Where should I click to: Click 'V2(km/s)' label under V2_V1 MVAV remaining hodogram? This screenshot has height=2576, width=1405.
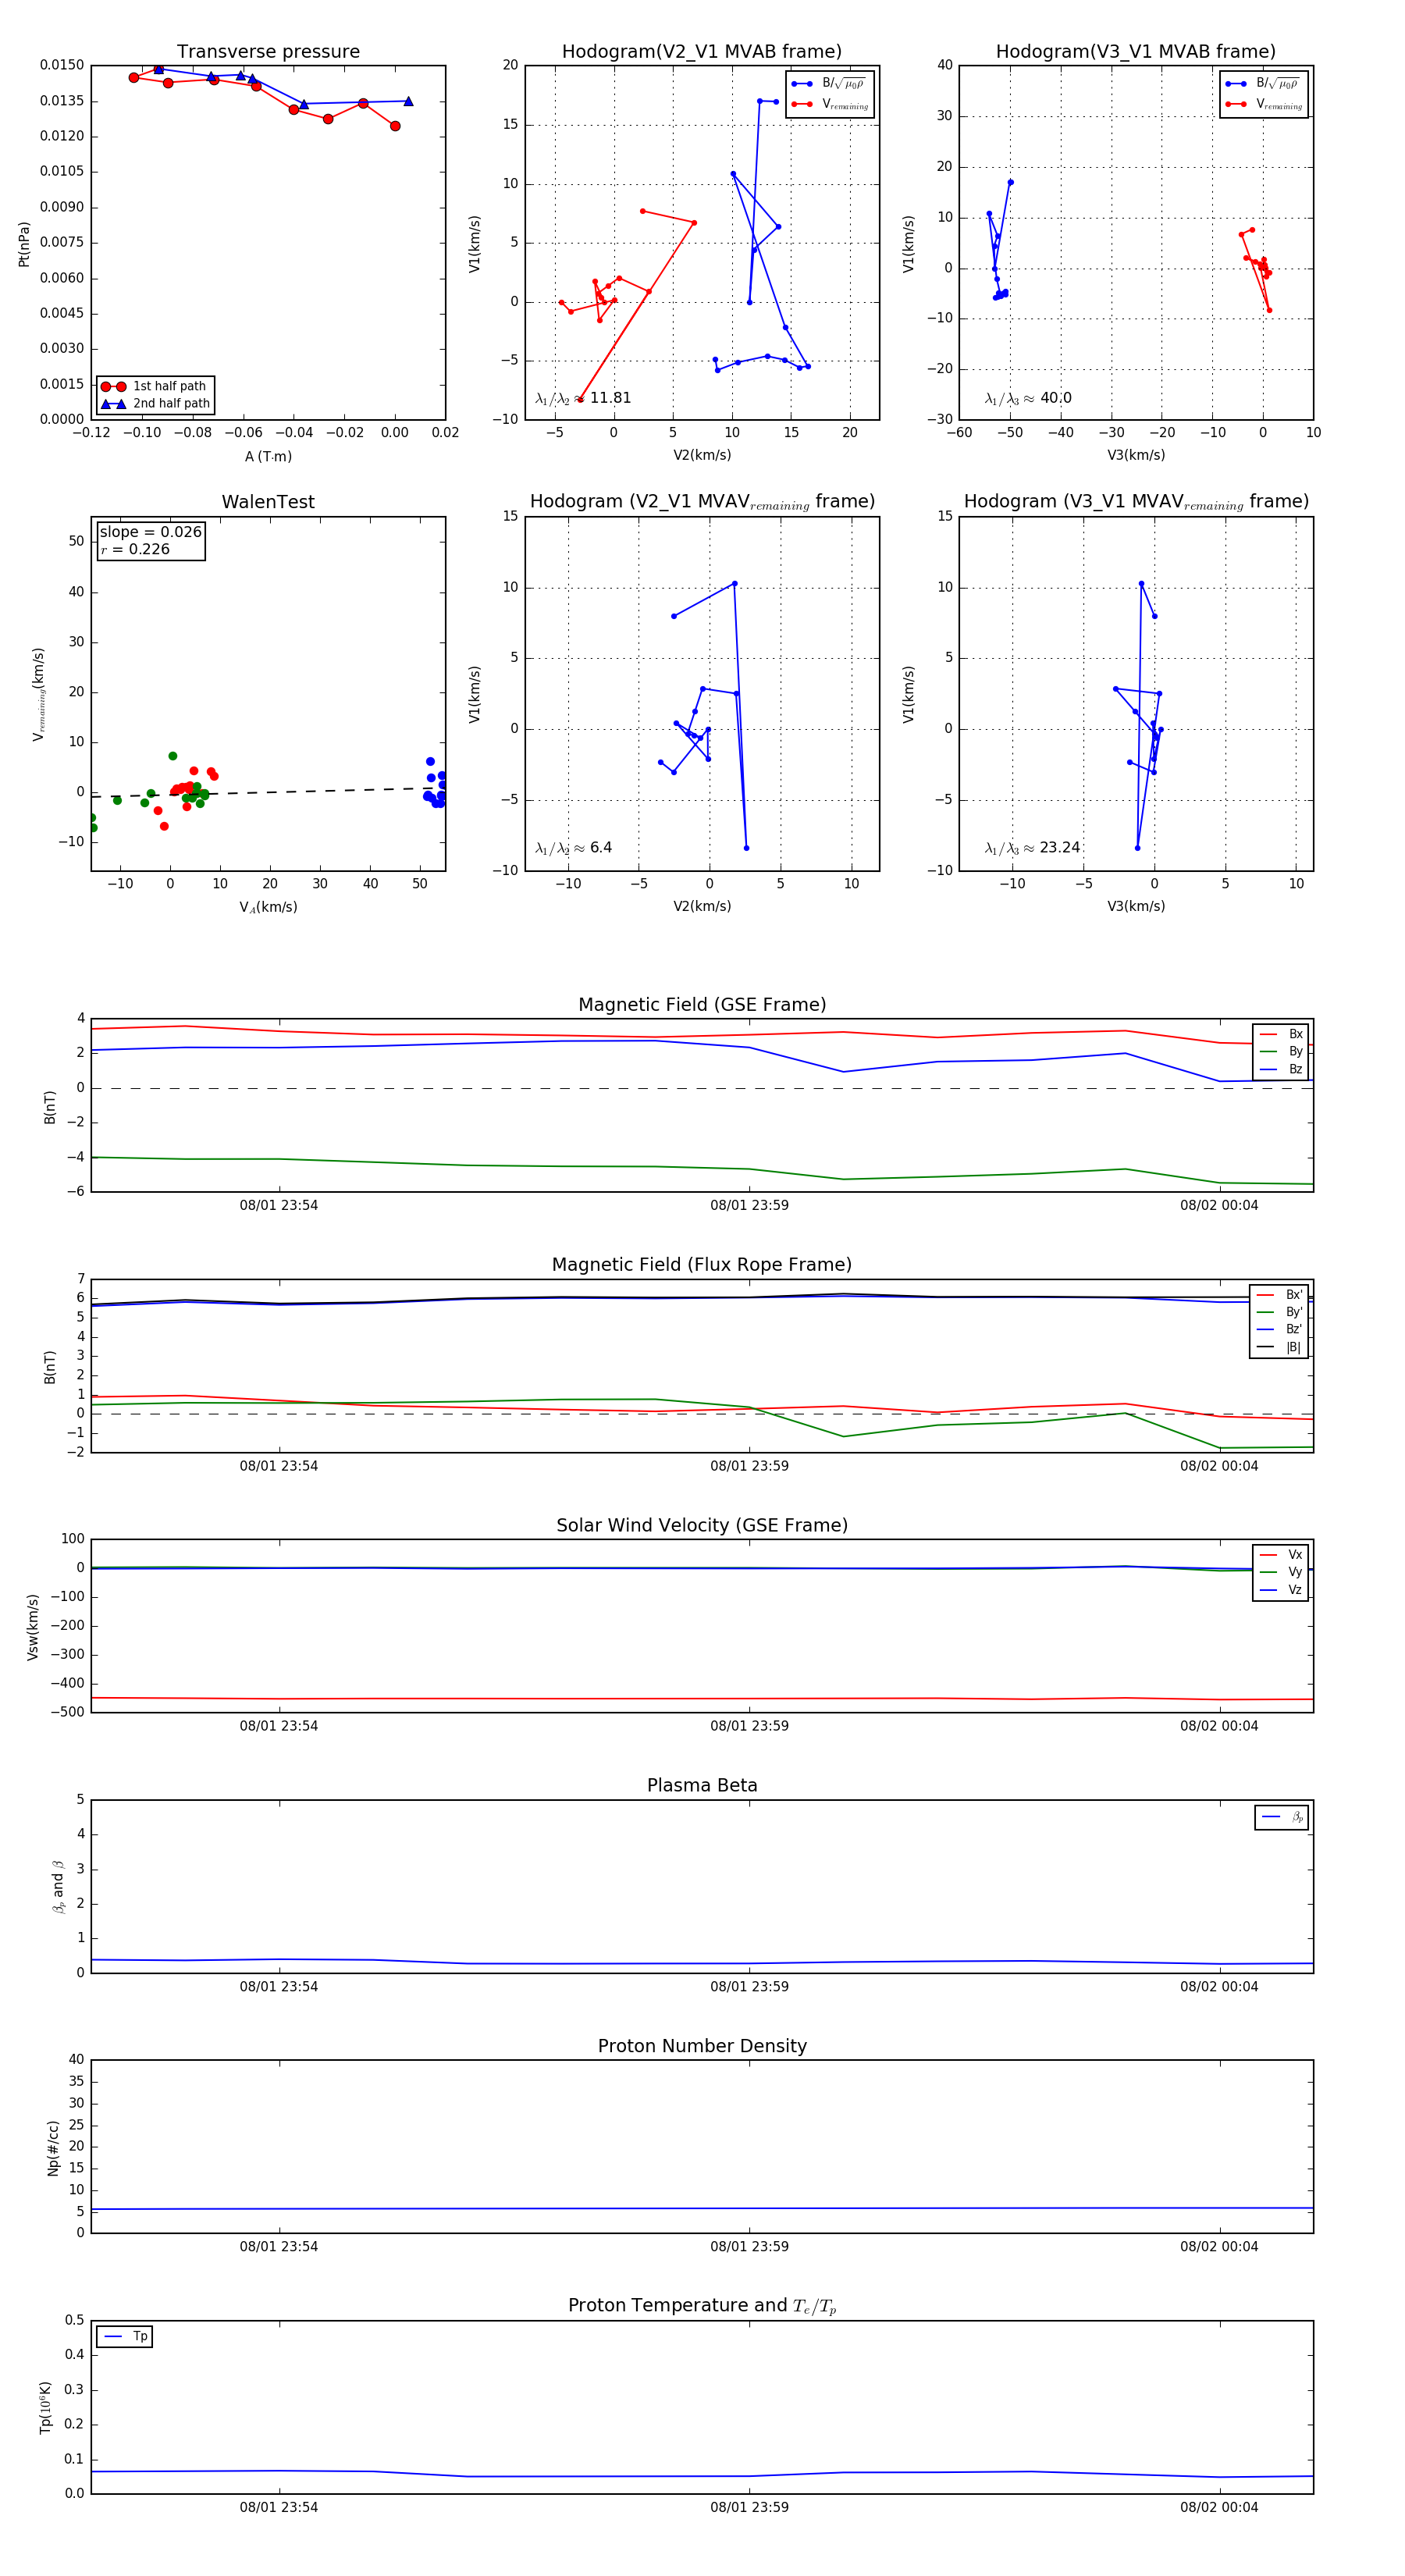pos(702,907)
